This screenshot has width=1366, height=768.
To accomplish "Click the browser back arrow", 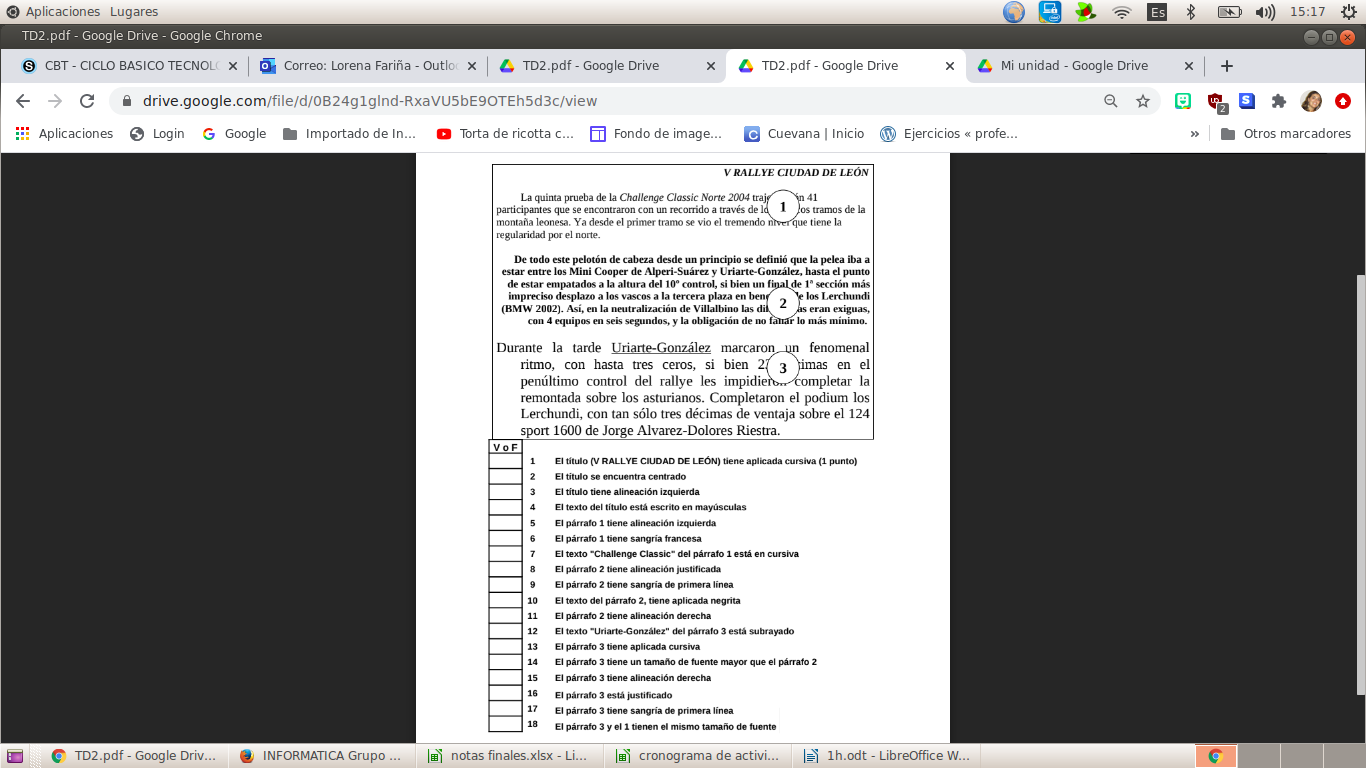I will pyautogui.click(x=22, y=100).
